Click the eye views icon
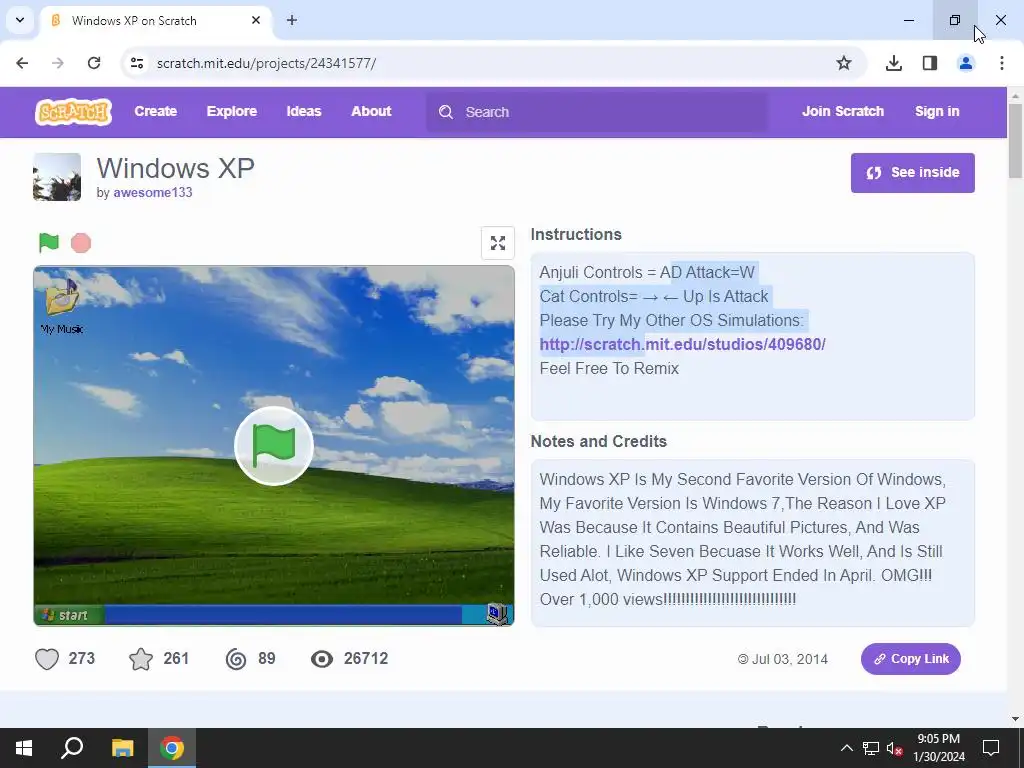 pos(321,659)
